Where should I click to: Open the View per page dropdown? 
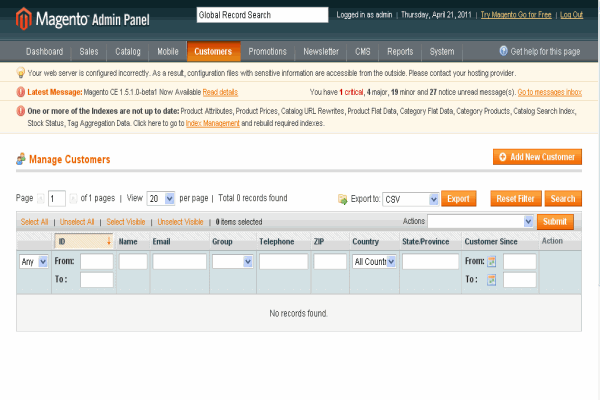point(161,198)
